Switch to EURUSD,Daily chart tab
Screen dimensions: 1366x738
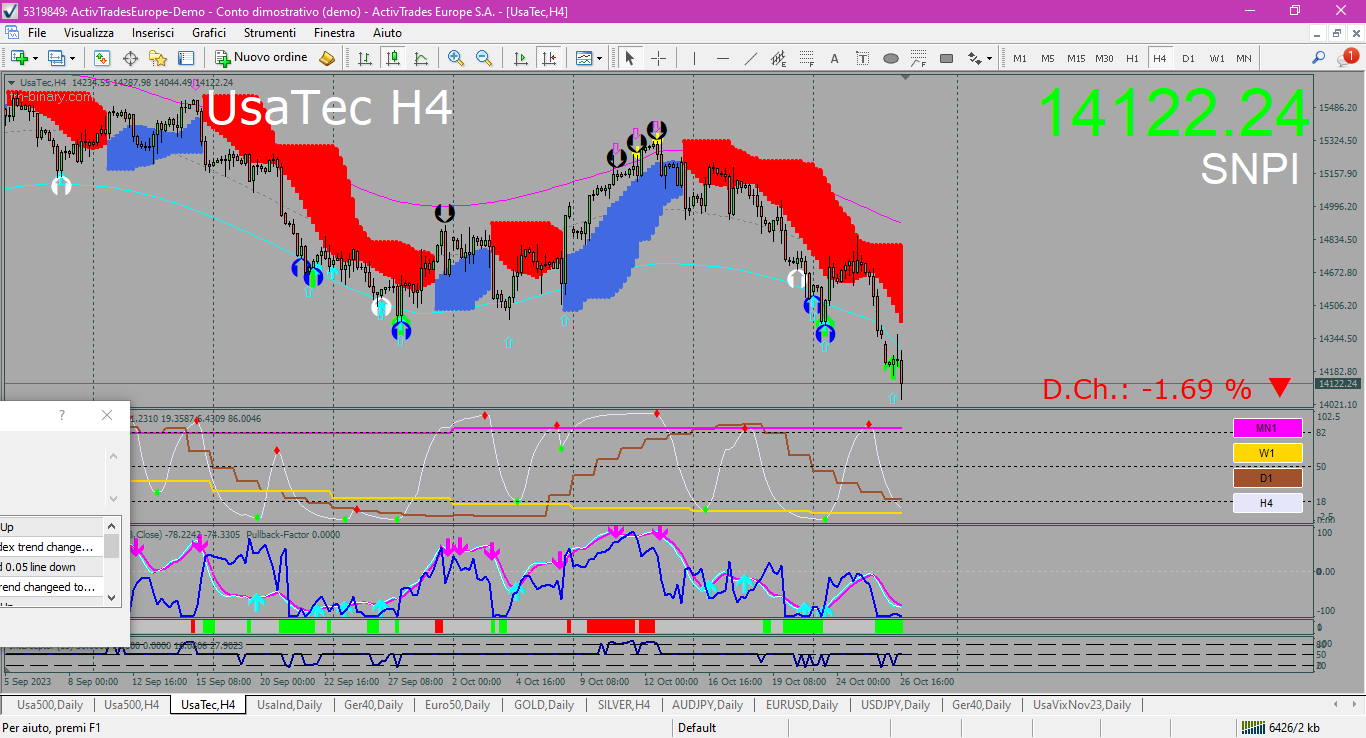801,705
